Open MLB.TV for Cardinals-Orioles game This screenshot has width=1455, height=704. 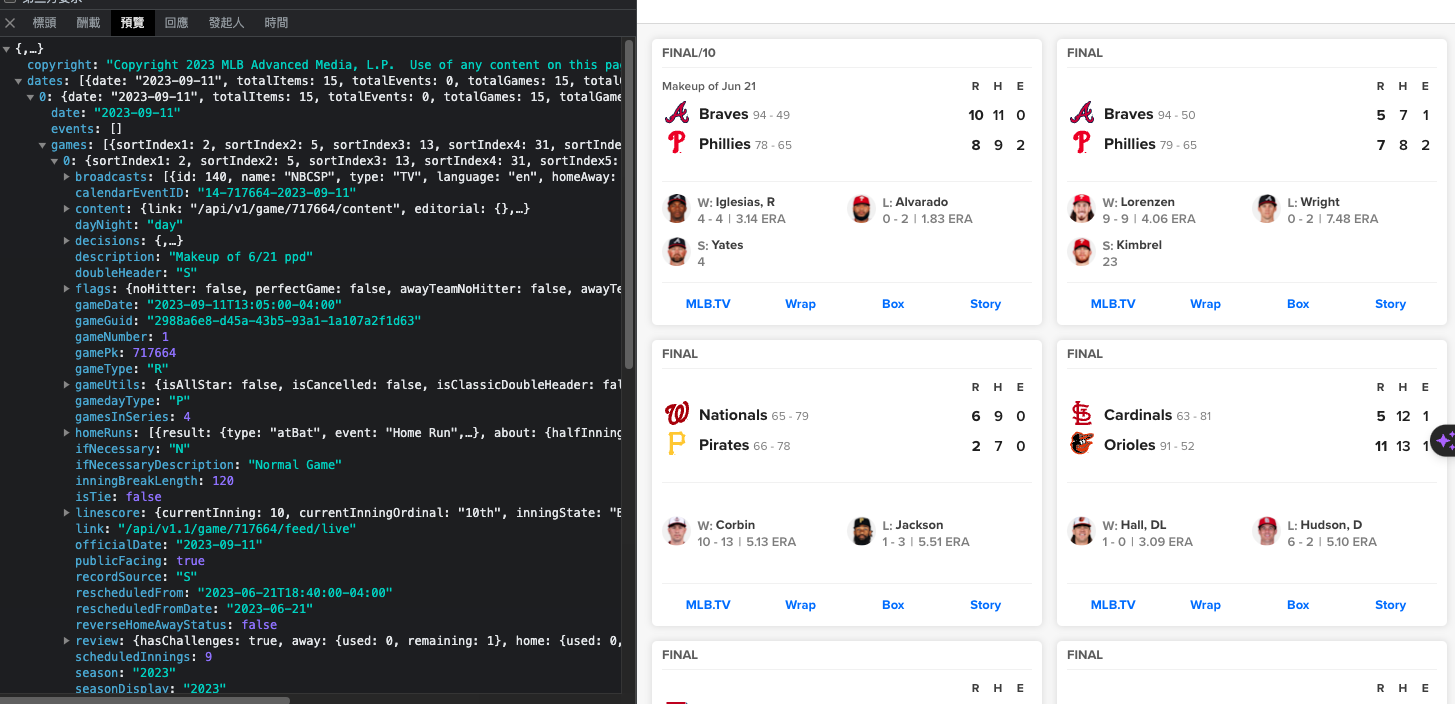click(1113, 605)
